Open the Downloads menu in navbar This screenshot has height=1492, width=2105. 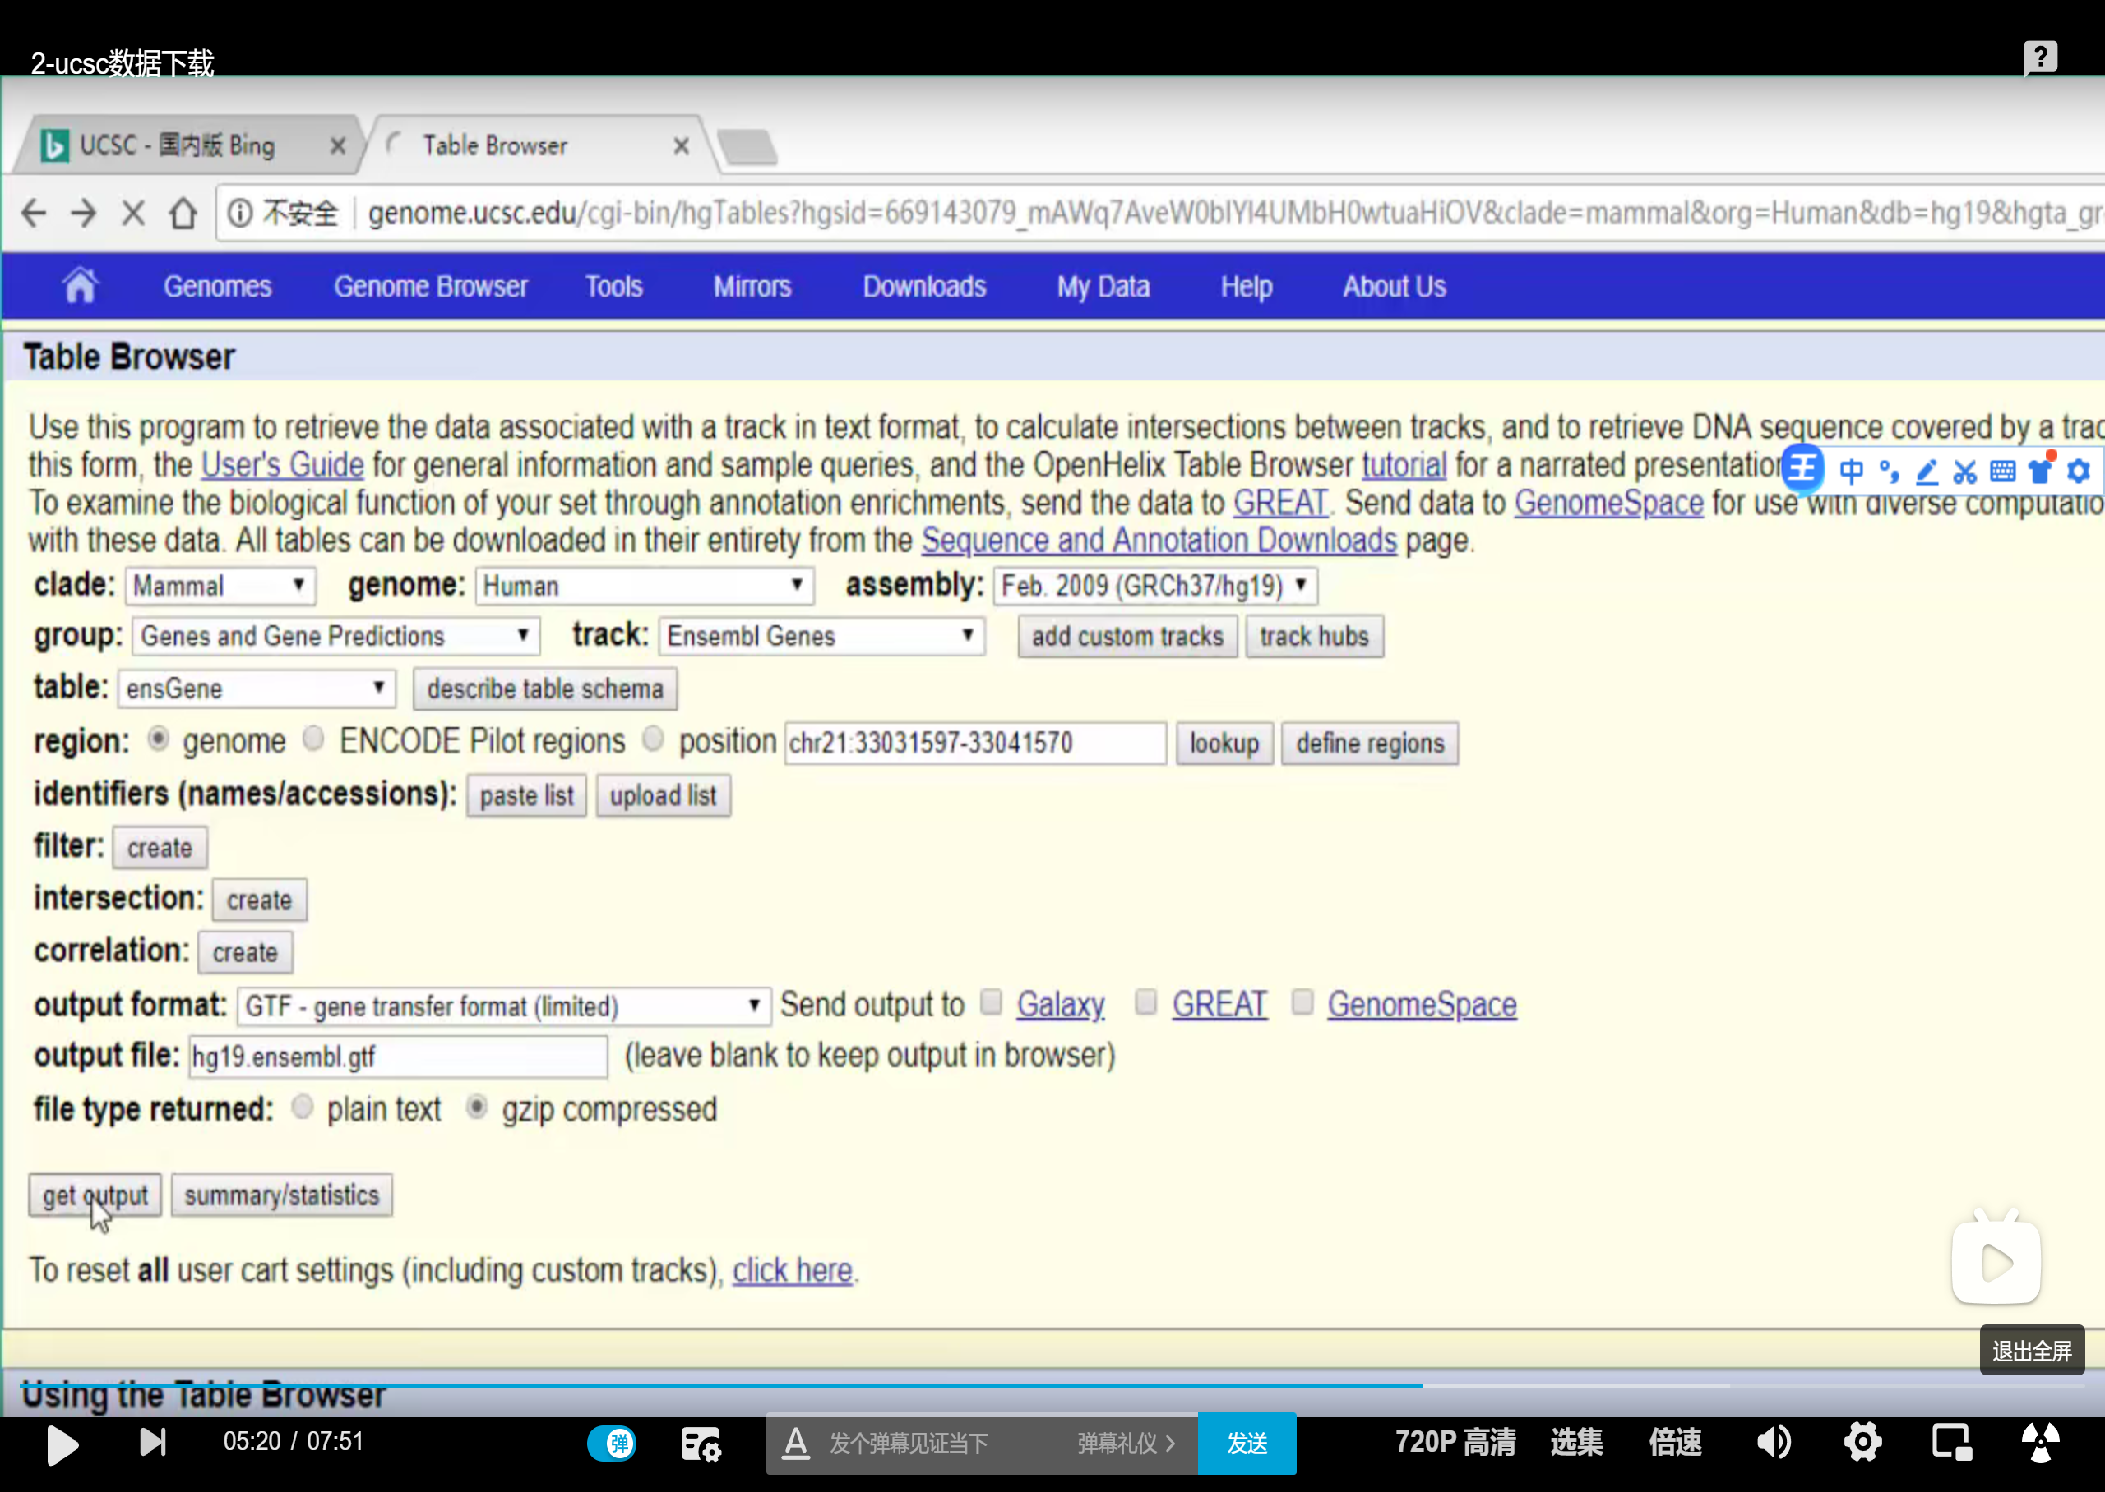[x=924, y=287]
